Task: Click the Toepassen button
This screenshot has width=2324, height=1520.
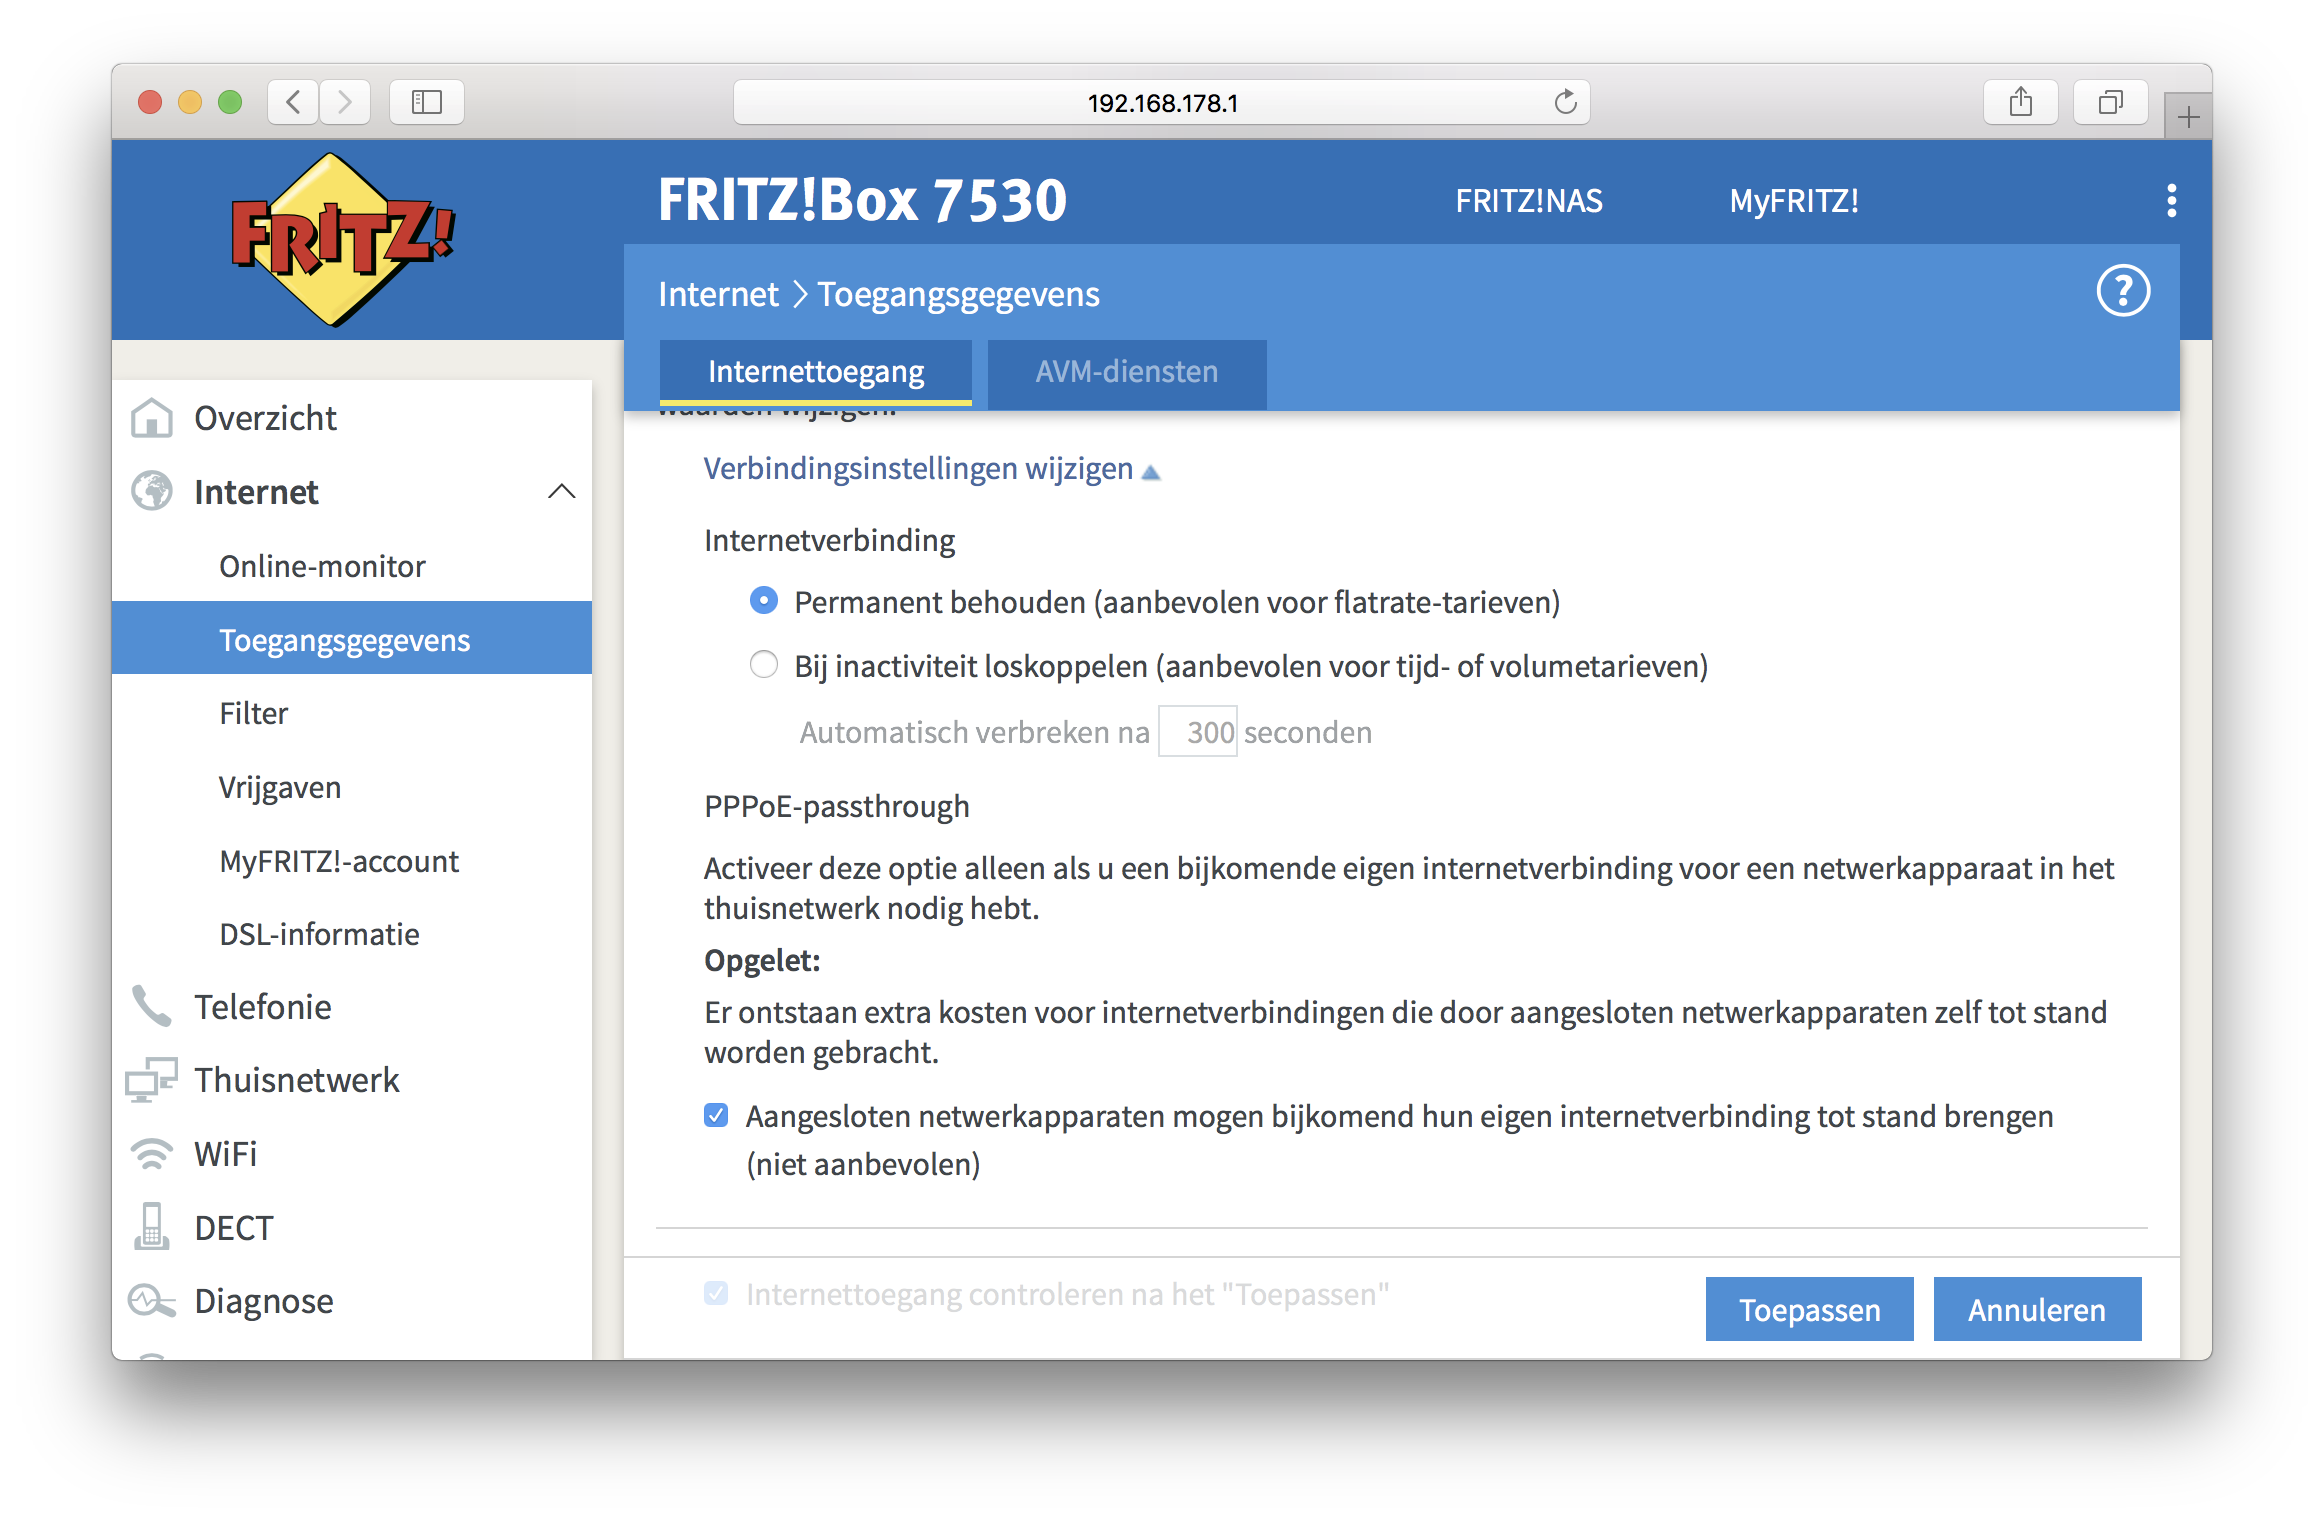Action: (1808, 1309)
